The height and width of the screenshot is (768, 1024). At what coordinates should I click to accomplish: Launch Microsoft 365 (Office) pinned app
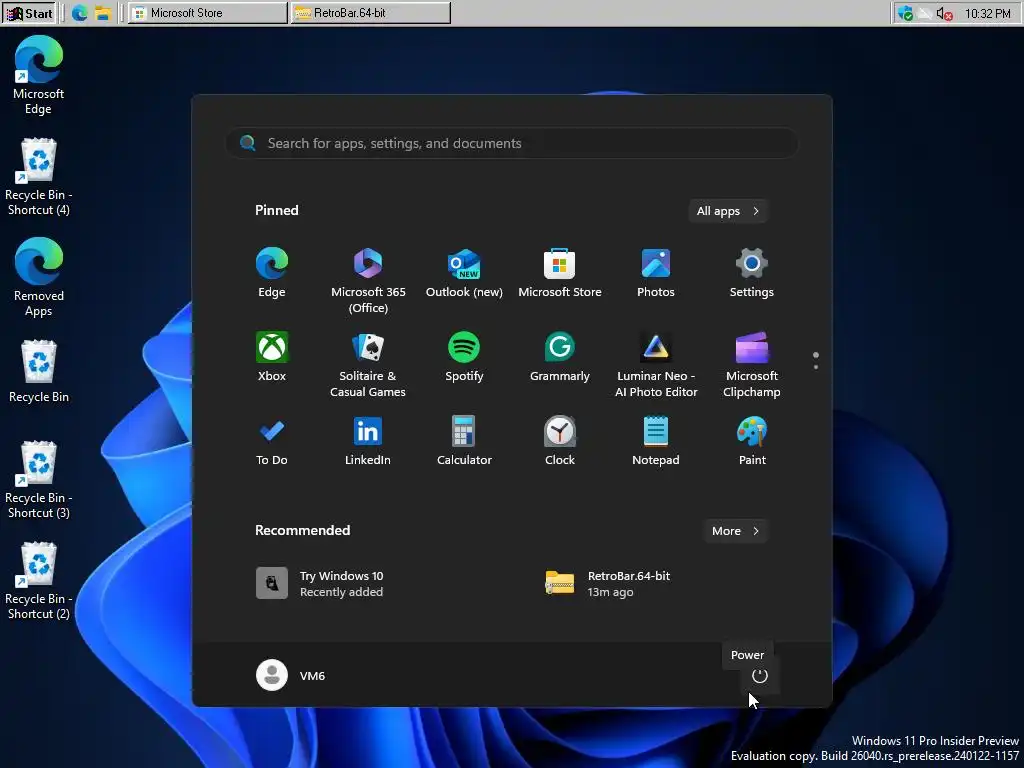(368, 281)
